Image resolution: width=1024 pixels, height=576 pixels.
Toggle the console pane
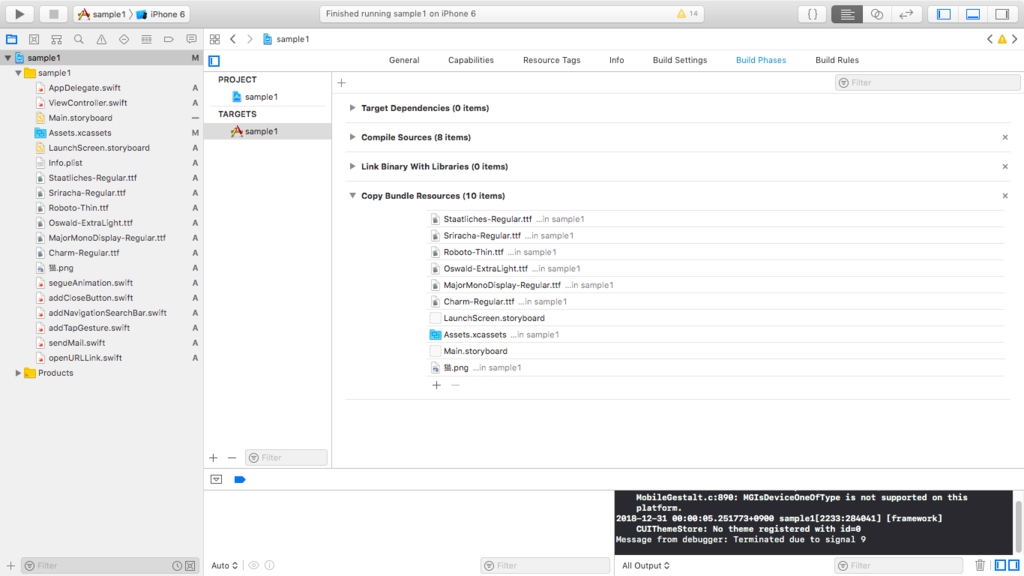[1014, 566]
